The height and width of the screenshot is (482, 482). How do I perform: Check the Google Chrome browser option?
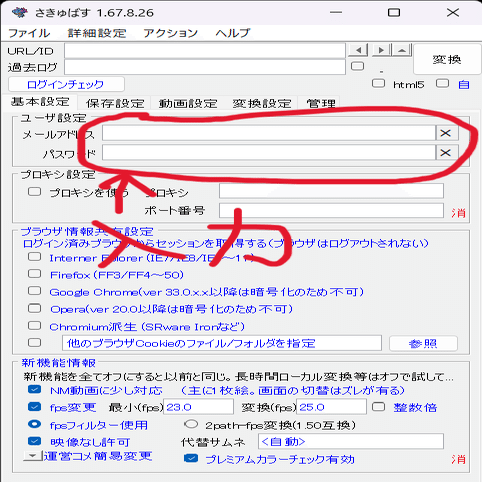(x=34, y=291)
